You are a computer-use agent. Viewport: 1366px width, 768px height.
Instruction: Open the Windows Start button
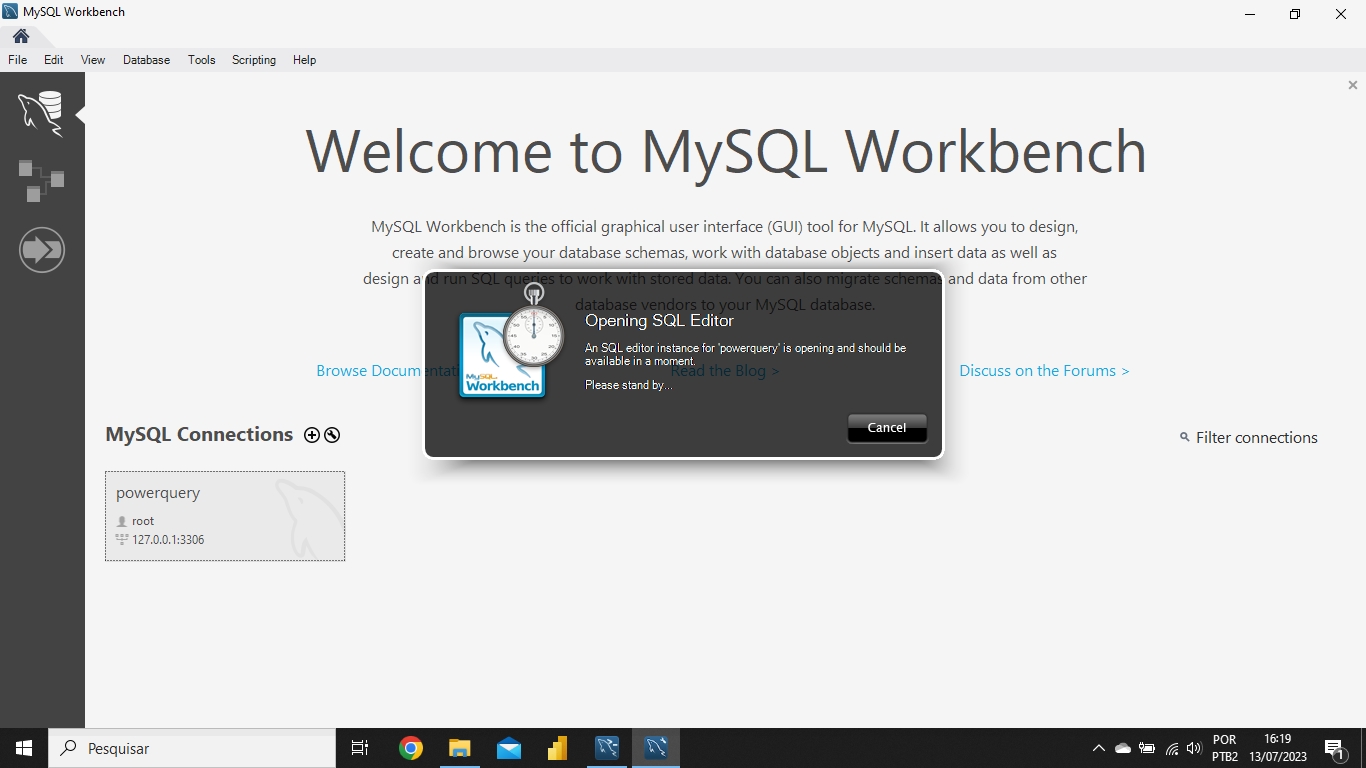pyautogui.click(x=24, y=748)
